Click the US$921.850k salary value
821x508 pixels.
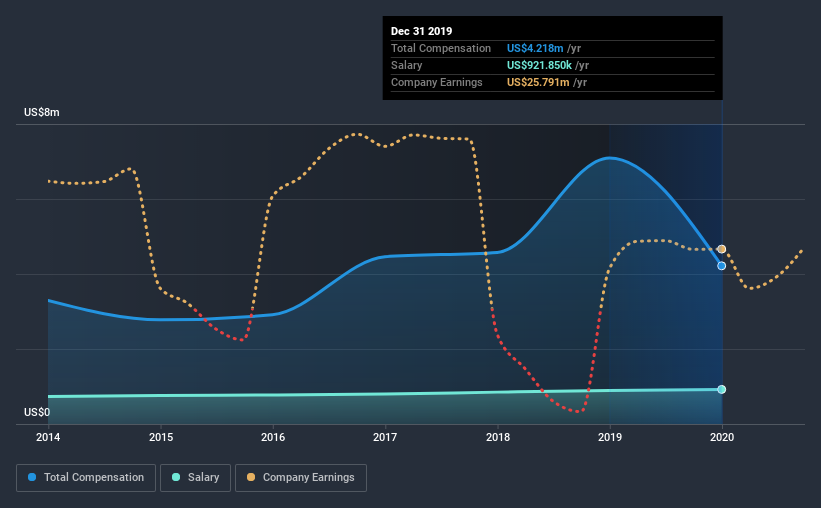(539, 65)
